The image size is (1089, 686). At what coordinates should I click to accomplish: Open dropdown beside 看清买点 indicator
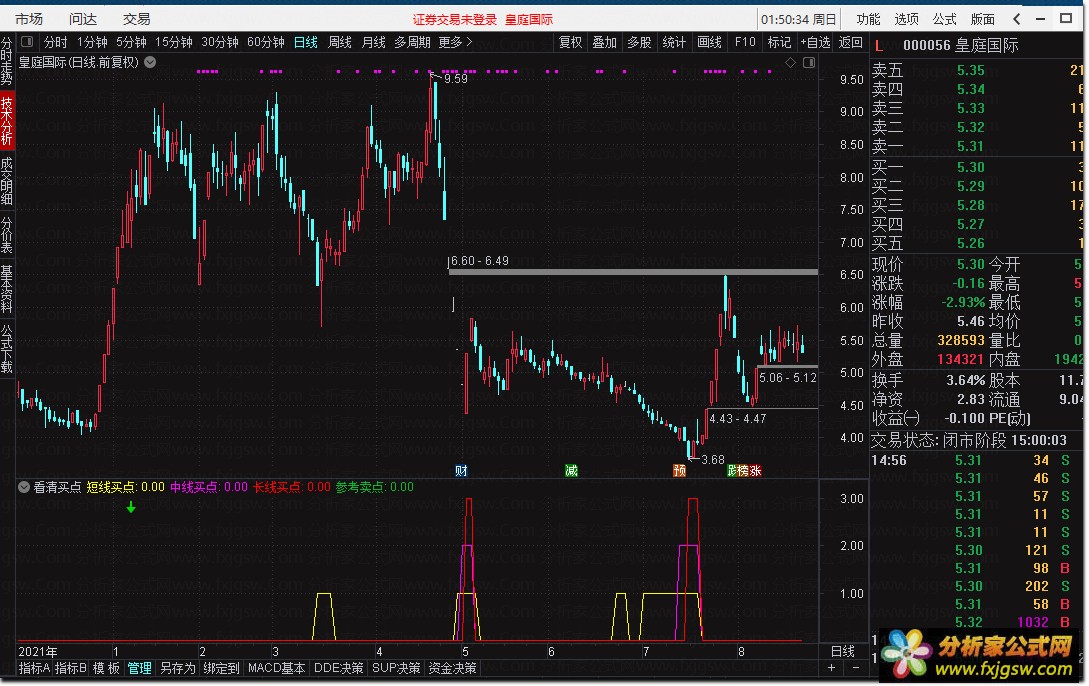24,487
